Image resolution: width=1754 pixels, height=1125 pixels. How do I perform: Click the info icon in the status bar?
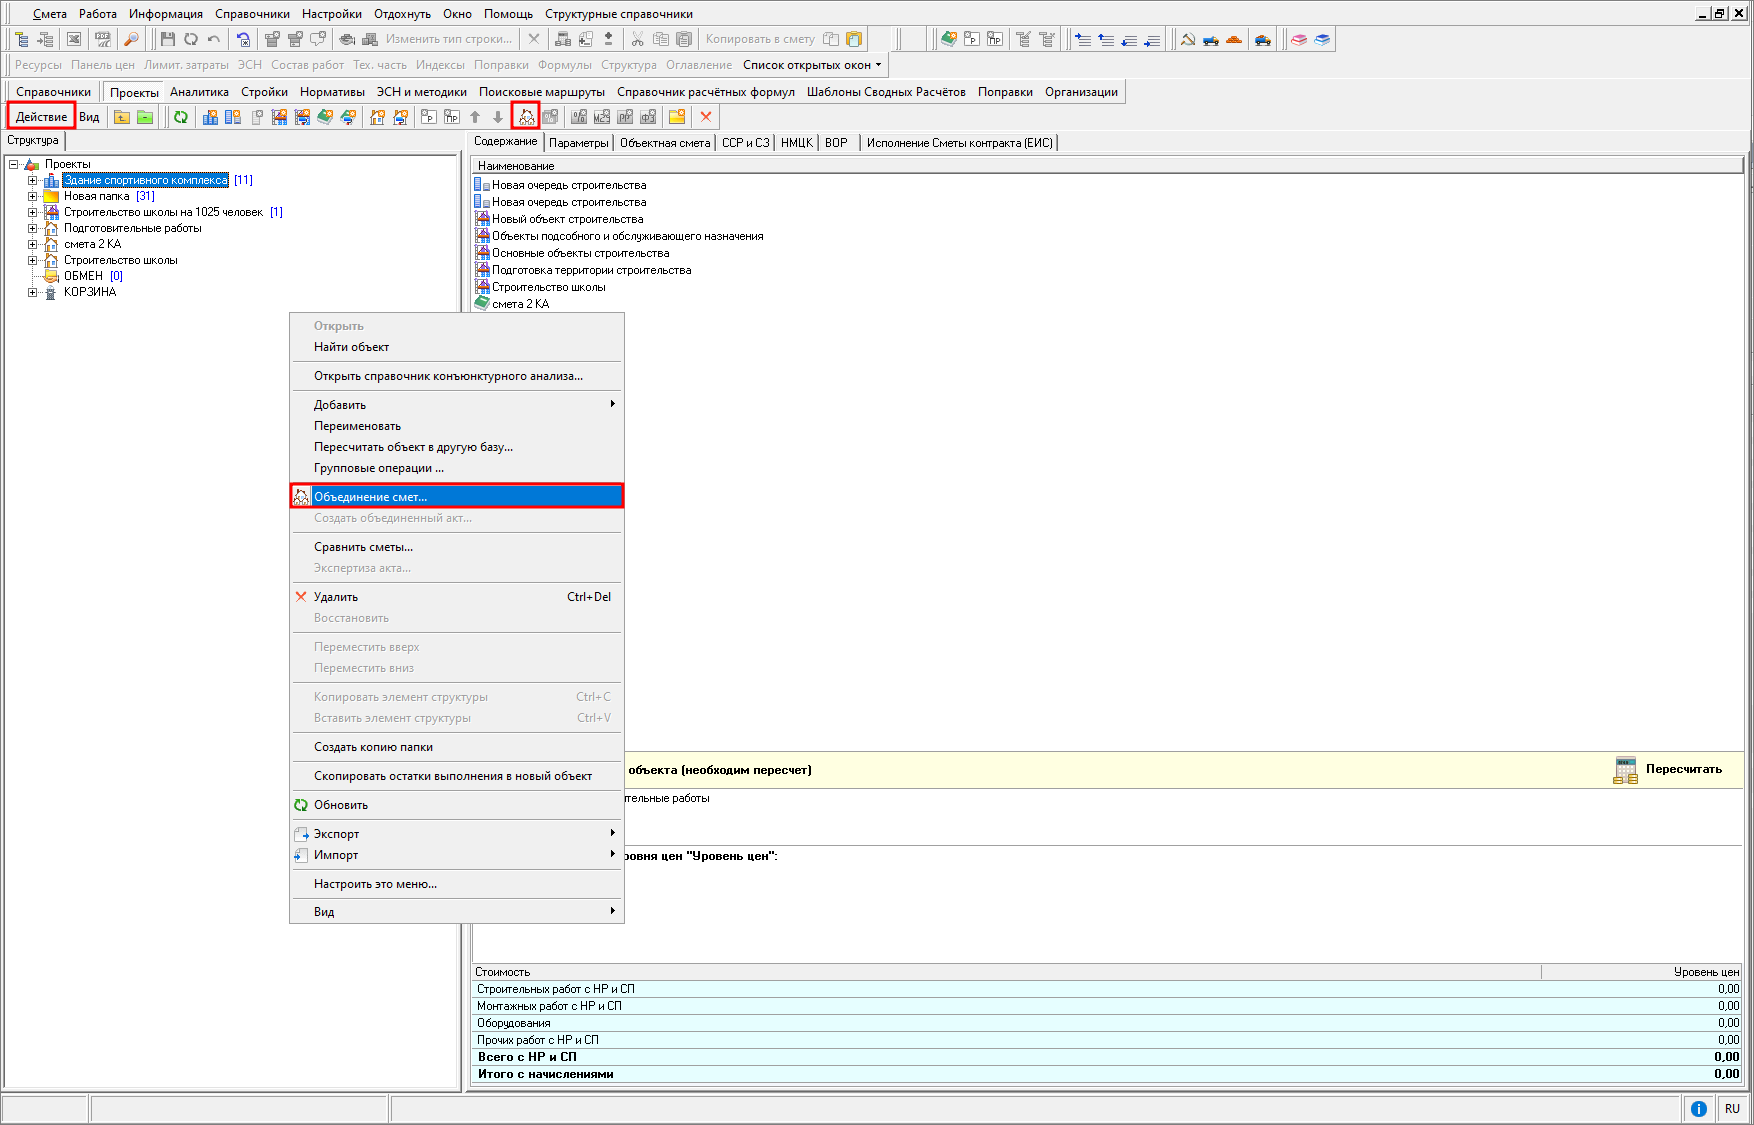(1698, 1108)
